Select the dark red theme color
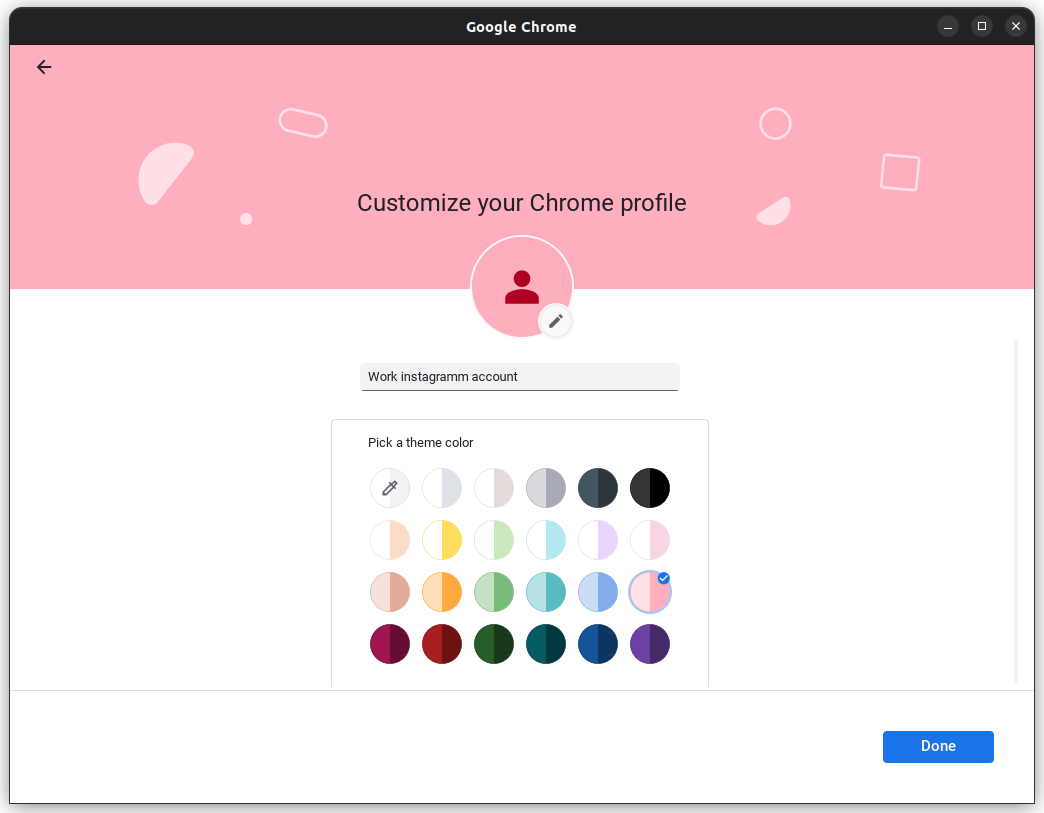The height and width of the screenshot is (813, 1044). point(442,644)
